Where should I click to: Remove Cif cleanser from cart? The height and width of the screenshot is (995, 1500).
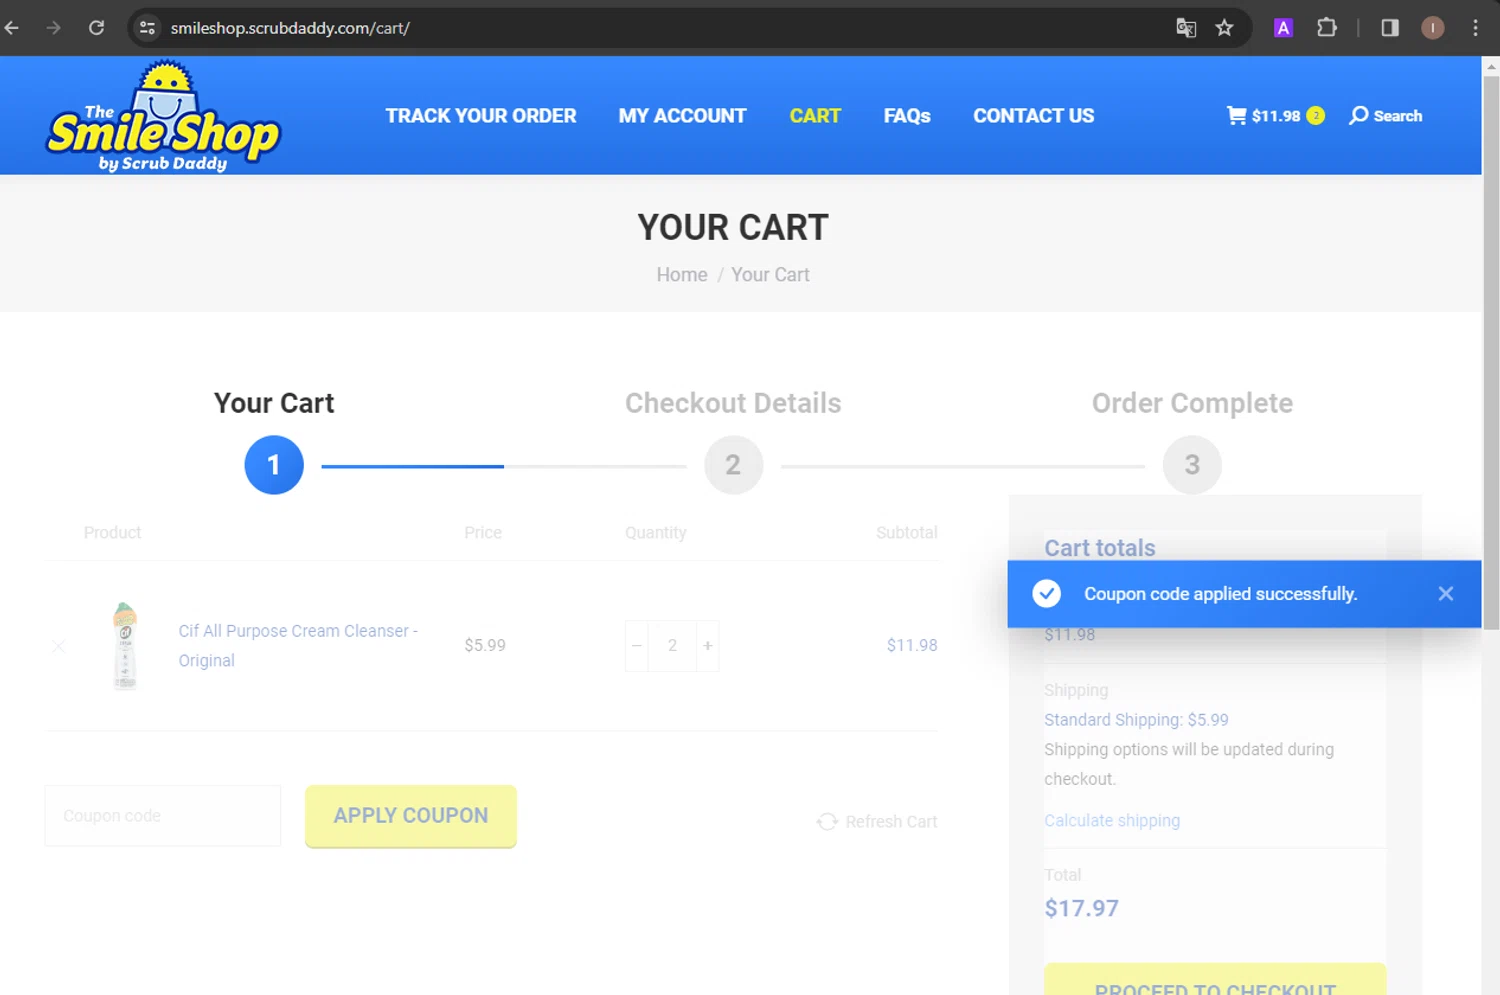tap(58, 646)
